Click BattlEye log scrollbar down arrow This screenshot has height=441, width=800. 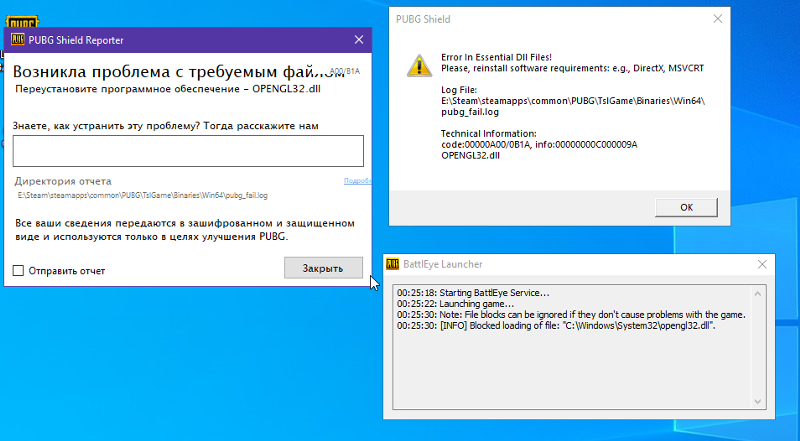tap(758, 402)
